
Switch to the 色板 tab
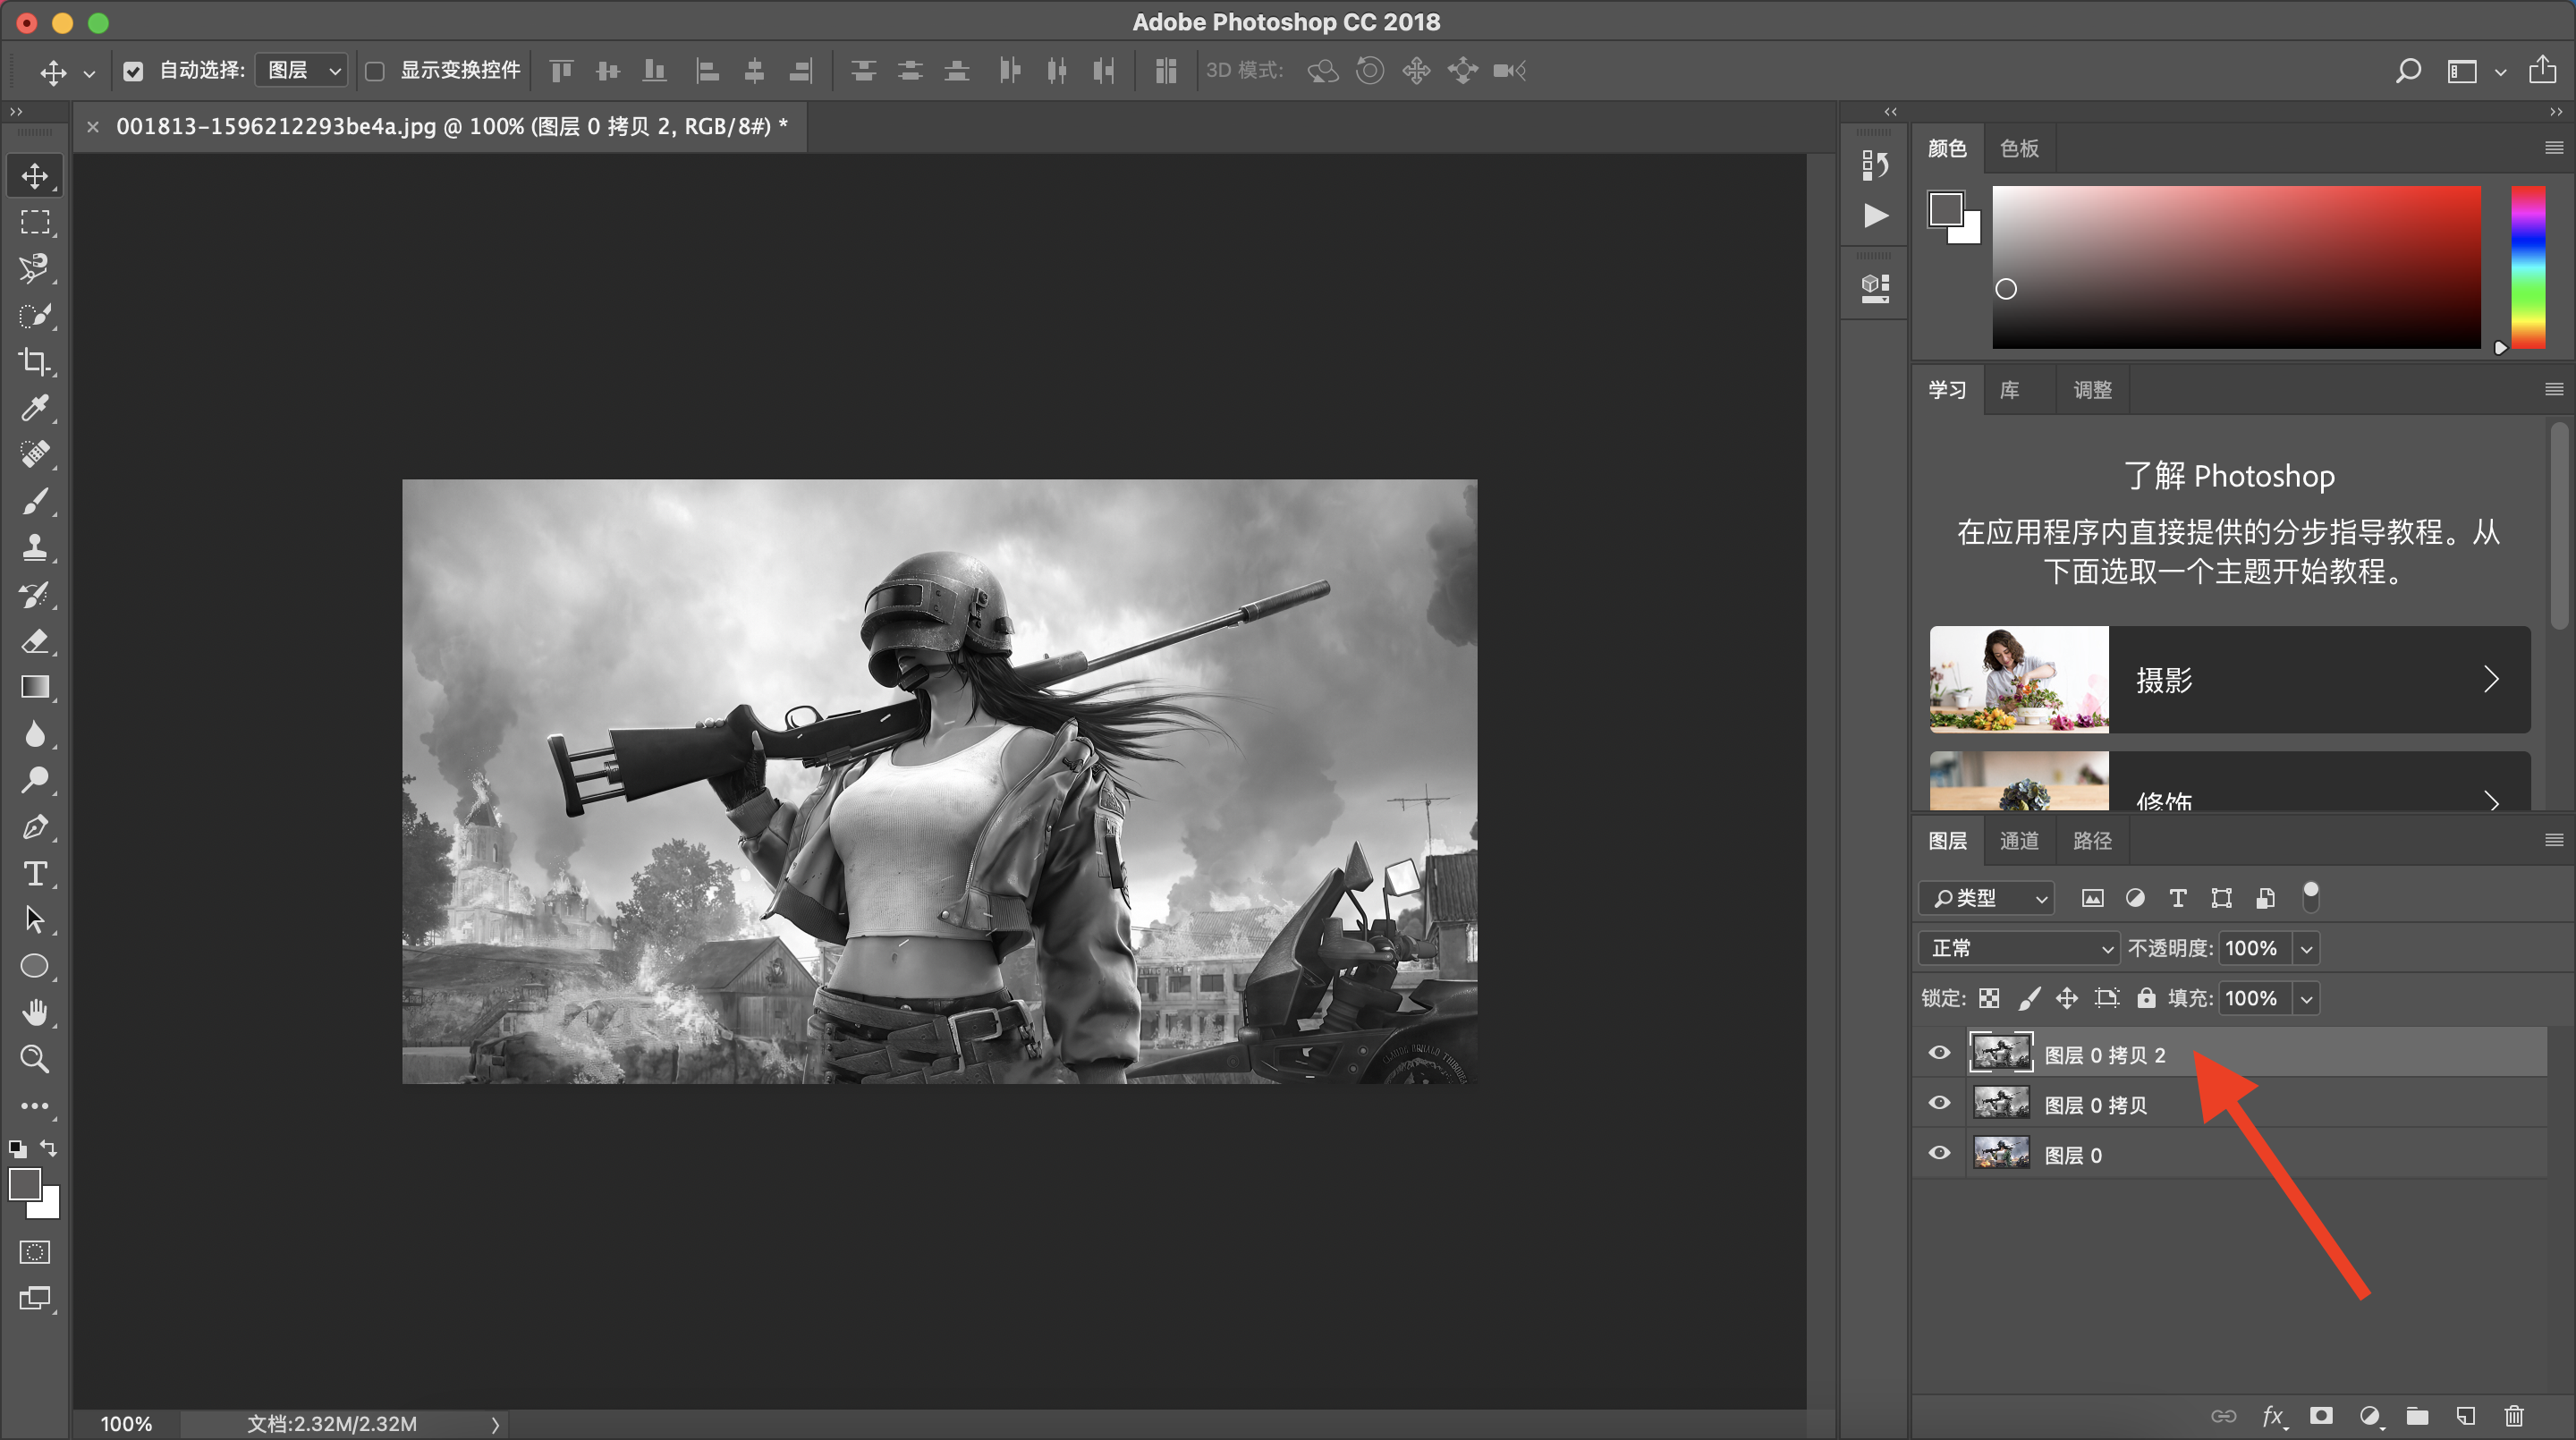pyautogui.click(x=2018, y=149)
